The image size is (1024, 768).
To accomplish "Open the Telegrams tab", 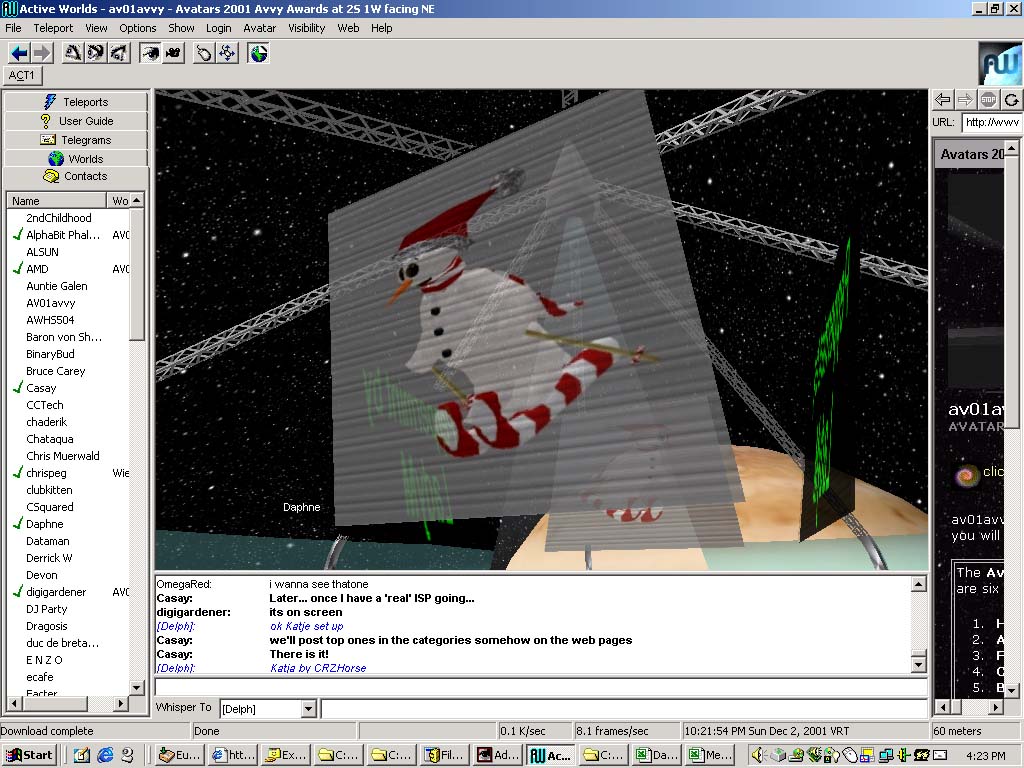I will coord(76,140).
